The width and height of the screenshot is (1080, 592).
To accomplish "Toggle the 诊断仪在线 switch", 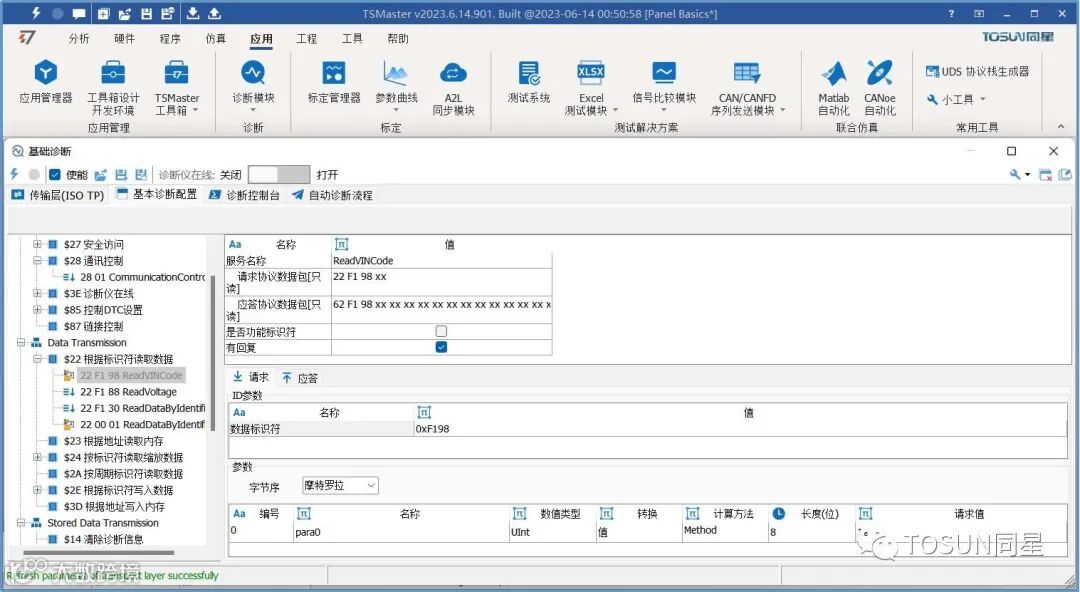I will (279, 174).
